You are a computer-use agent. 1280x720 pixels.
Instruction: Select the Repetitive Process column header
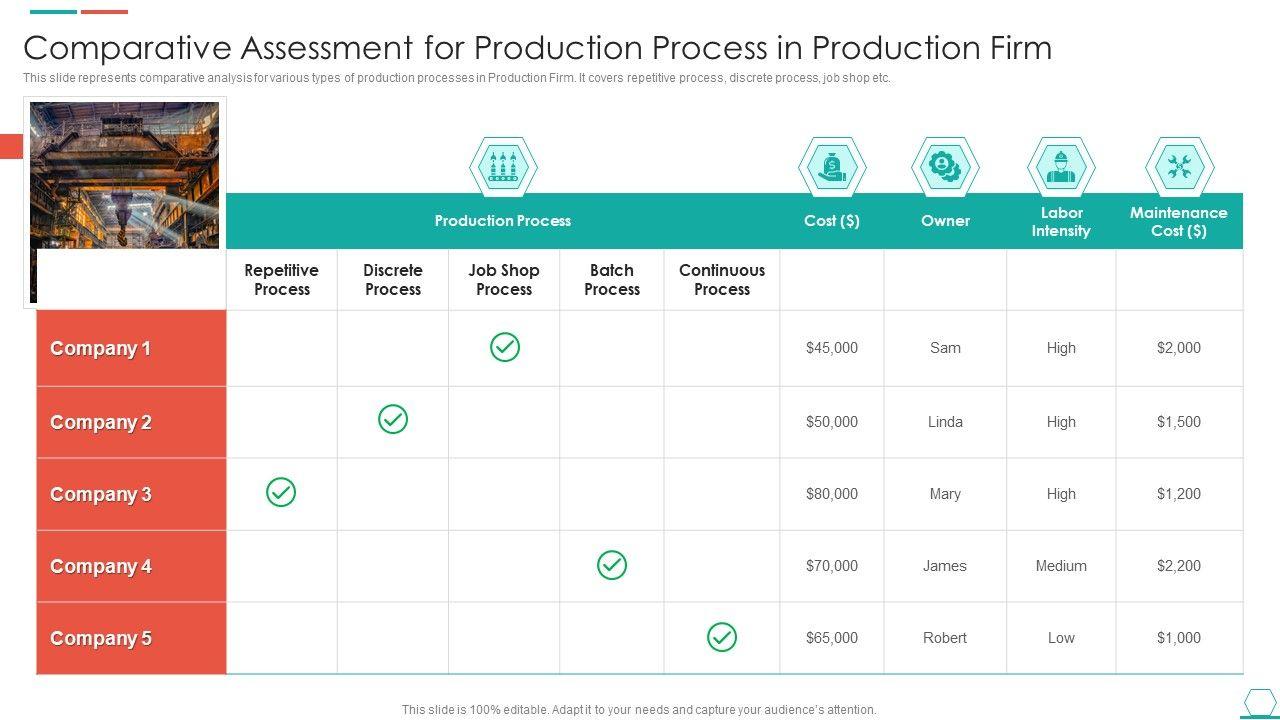pos(282,280)
